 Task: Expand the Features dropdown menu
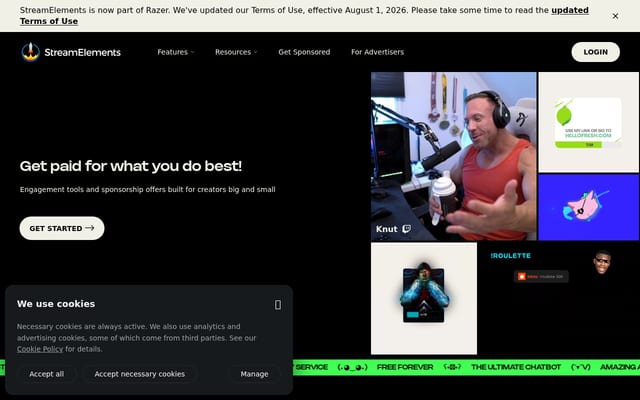[176, 52]
